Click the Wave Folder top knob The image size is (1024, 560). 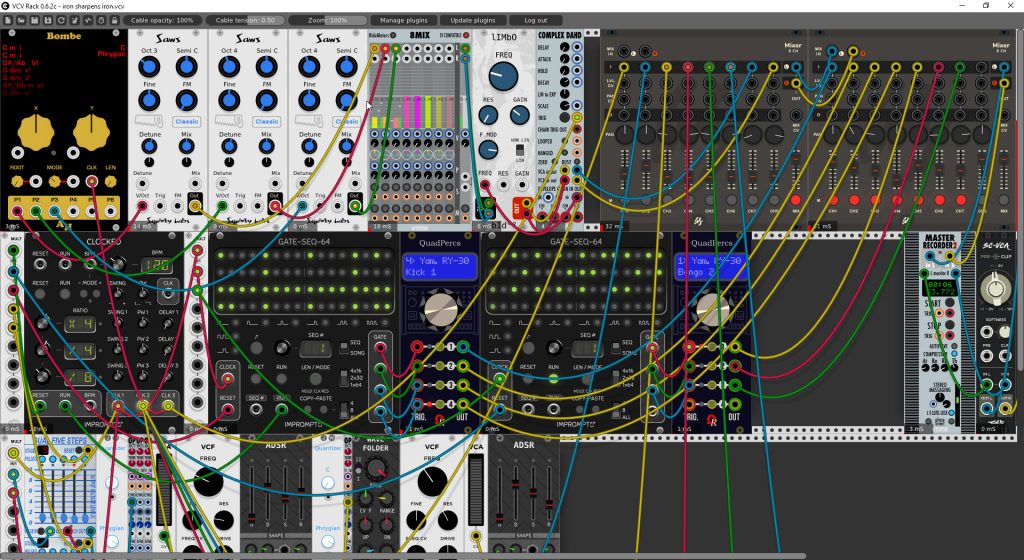tap(376, 468)
